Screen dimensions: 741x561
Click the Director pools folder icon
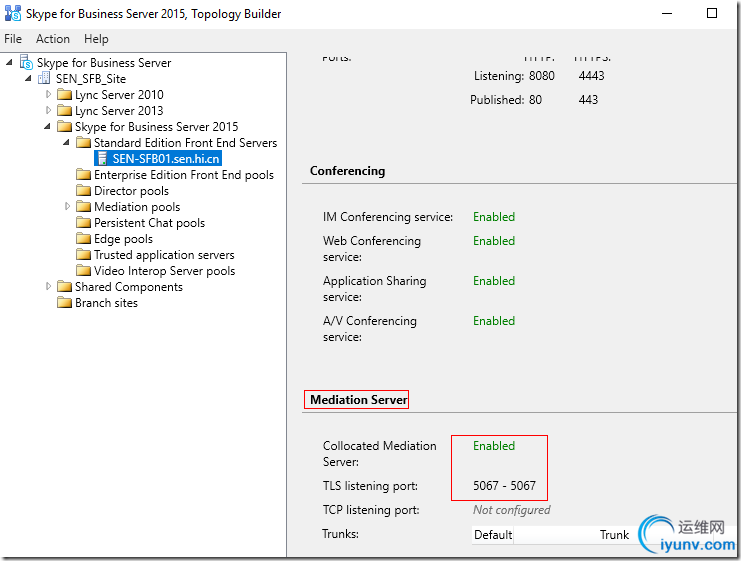click(83, 190)
